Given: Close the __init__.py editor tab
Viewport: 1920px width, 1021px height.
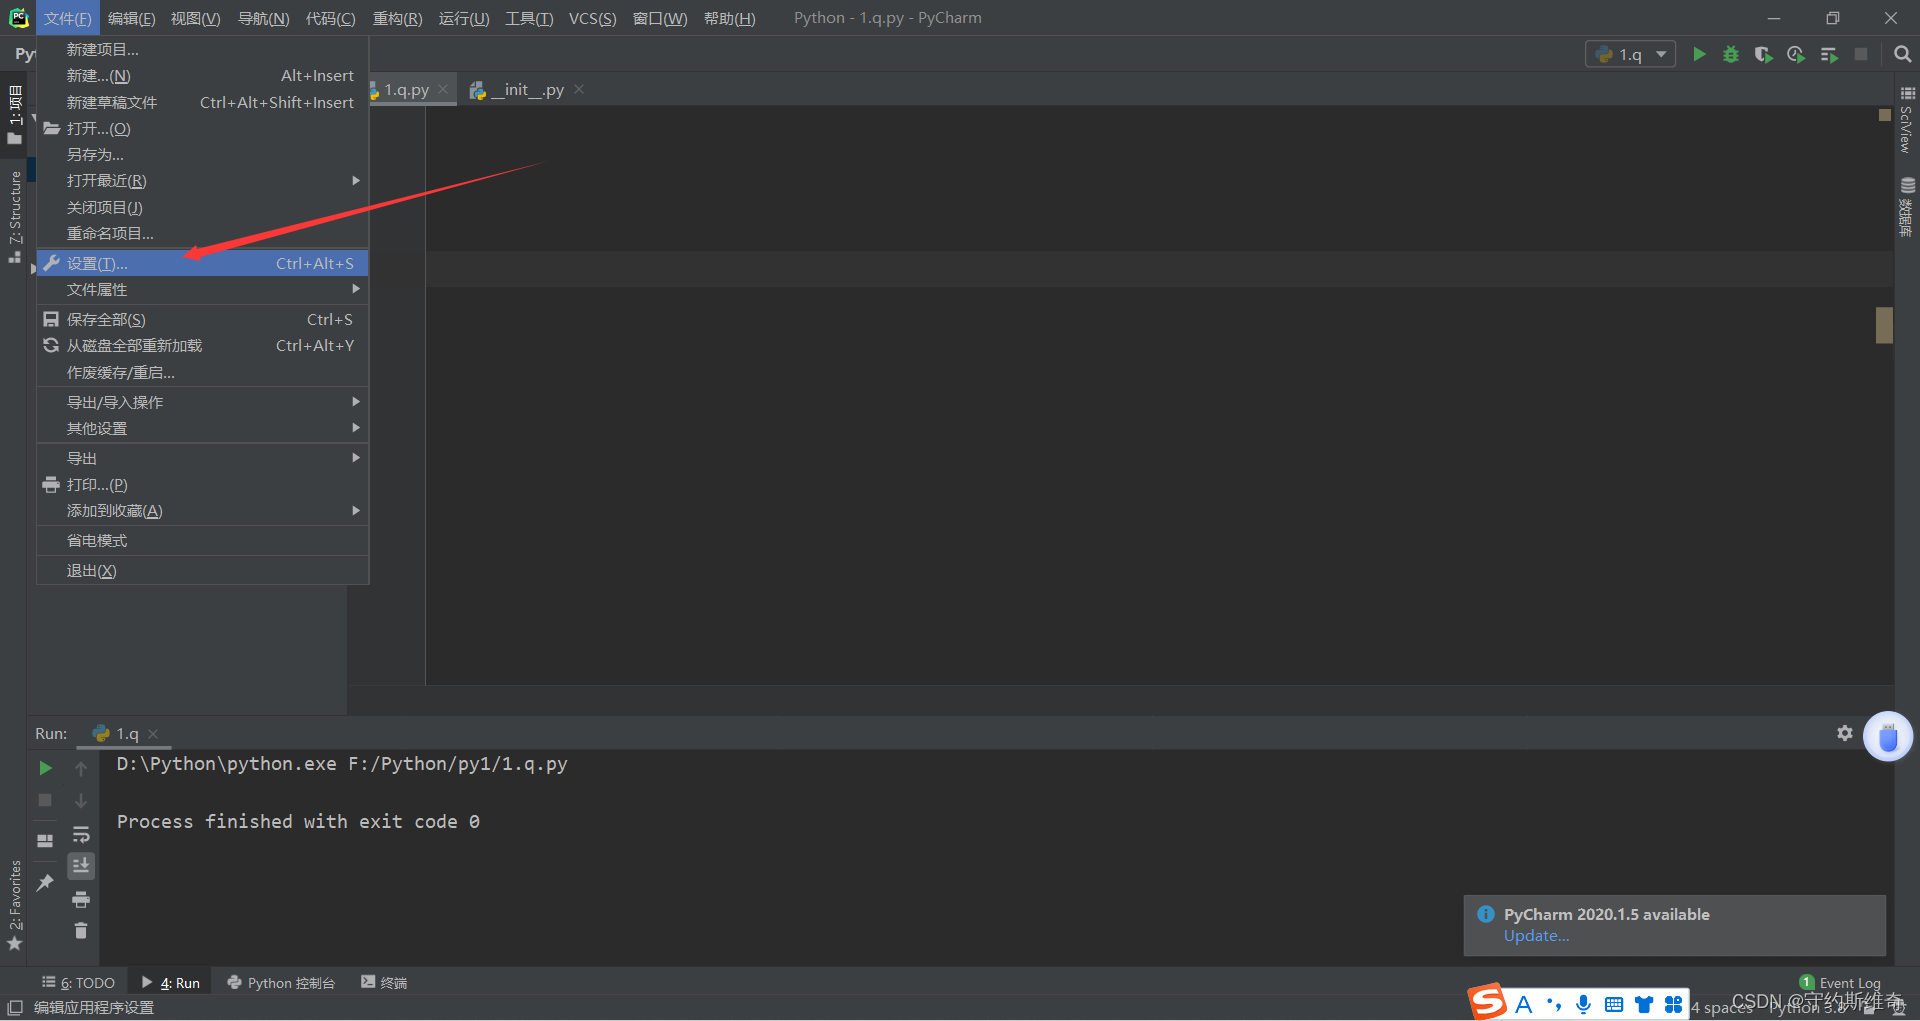Looking at the screenshot, I should (579, 89).
